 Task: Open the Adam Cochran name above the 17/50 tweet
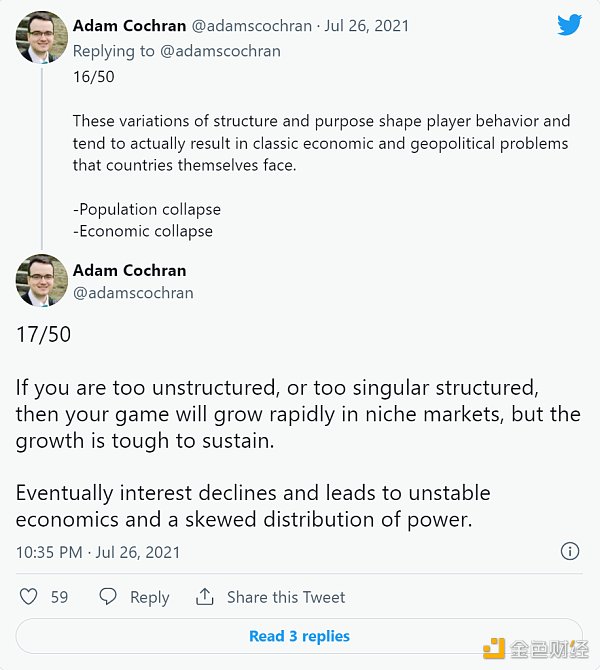tap(130, 270)
